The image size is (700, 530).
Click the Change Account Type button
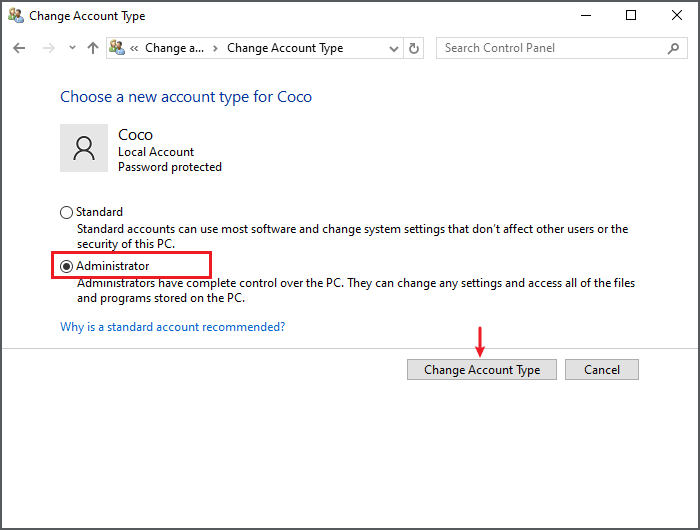(x=482, y=370)
